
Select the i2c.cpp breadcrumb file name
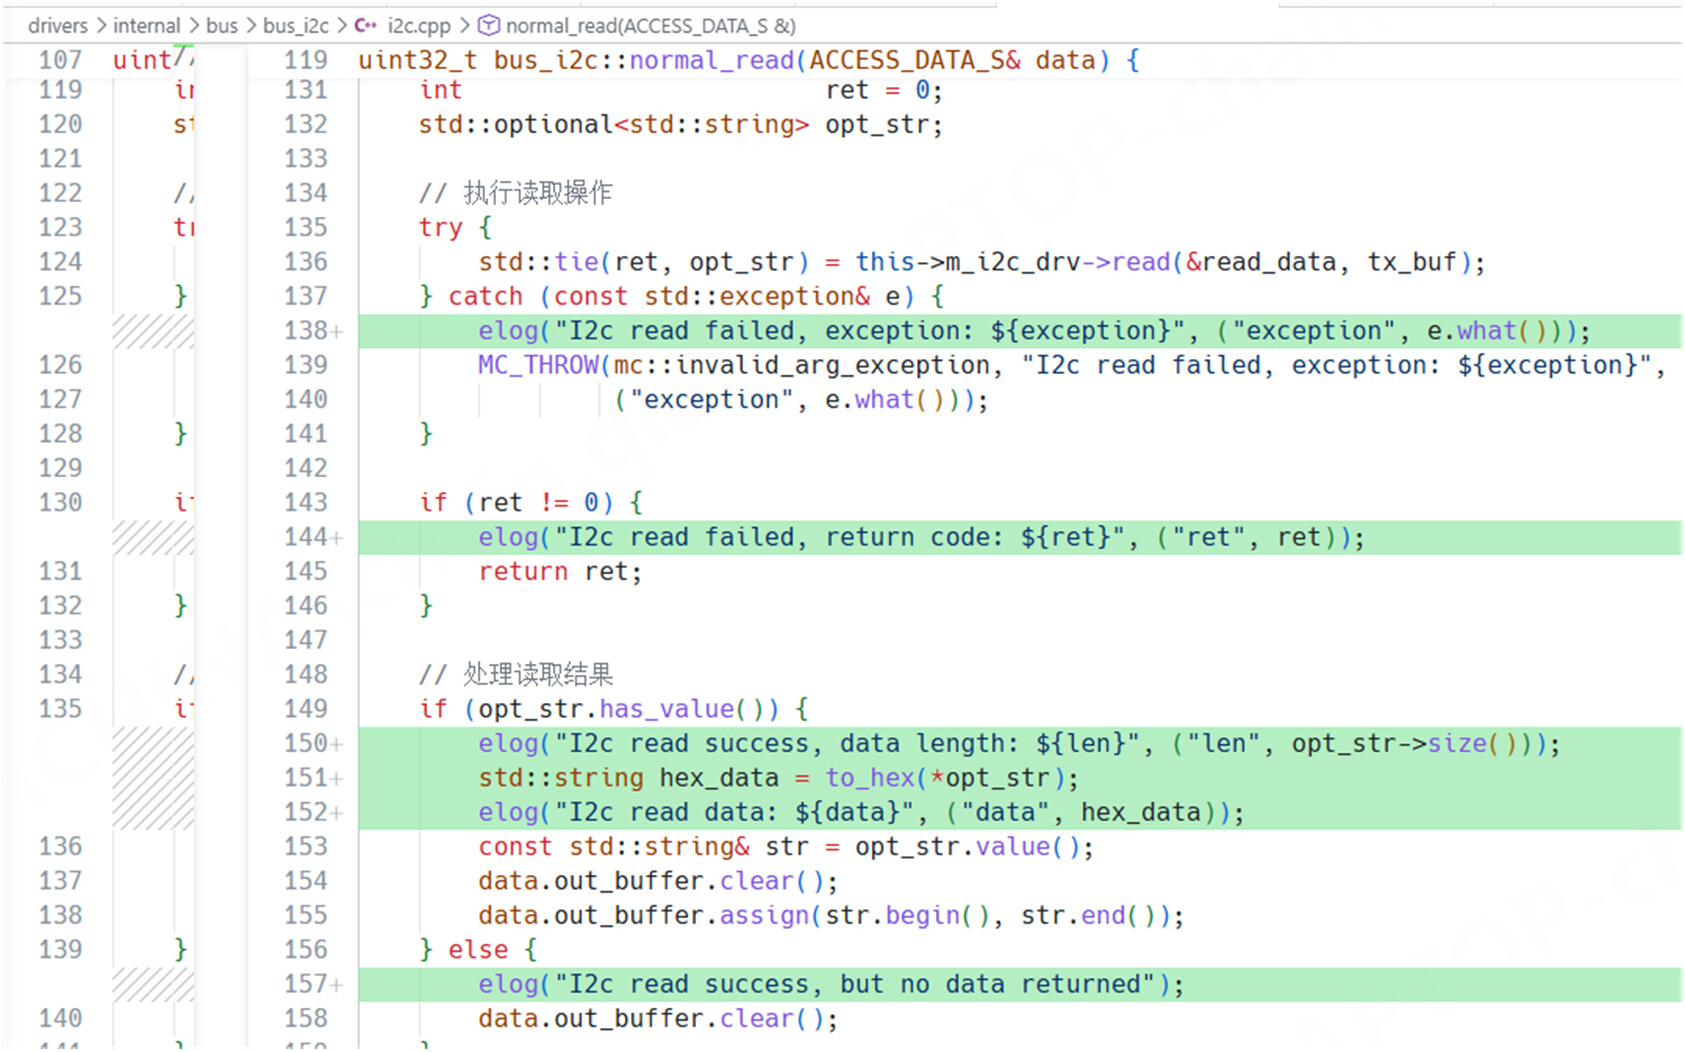tap(418, 26)
